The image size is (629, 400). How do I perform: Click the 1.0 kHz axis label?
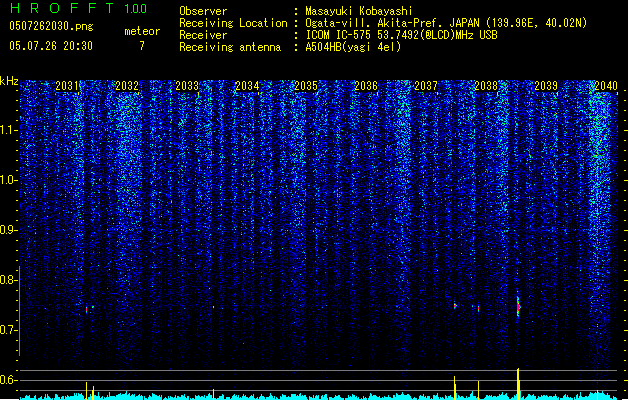click(9, 180)
